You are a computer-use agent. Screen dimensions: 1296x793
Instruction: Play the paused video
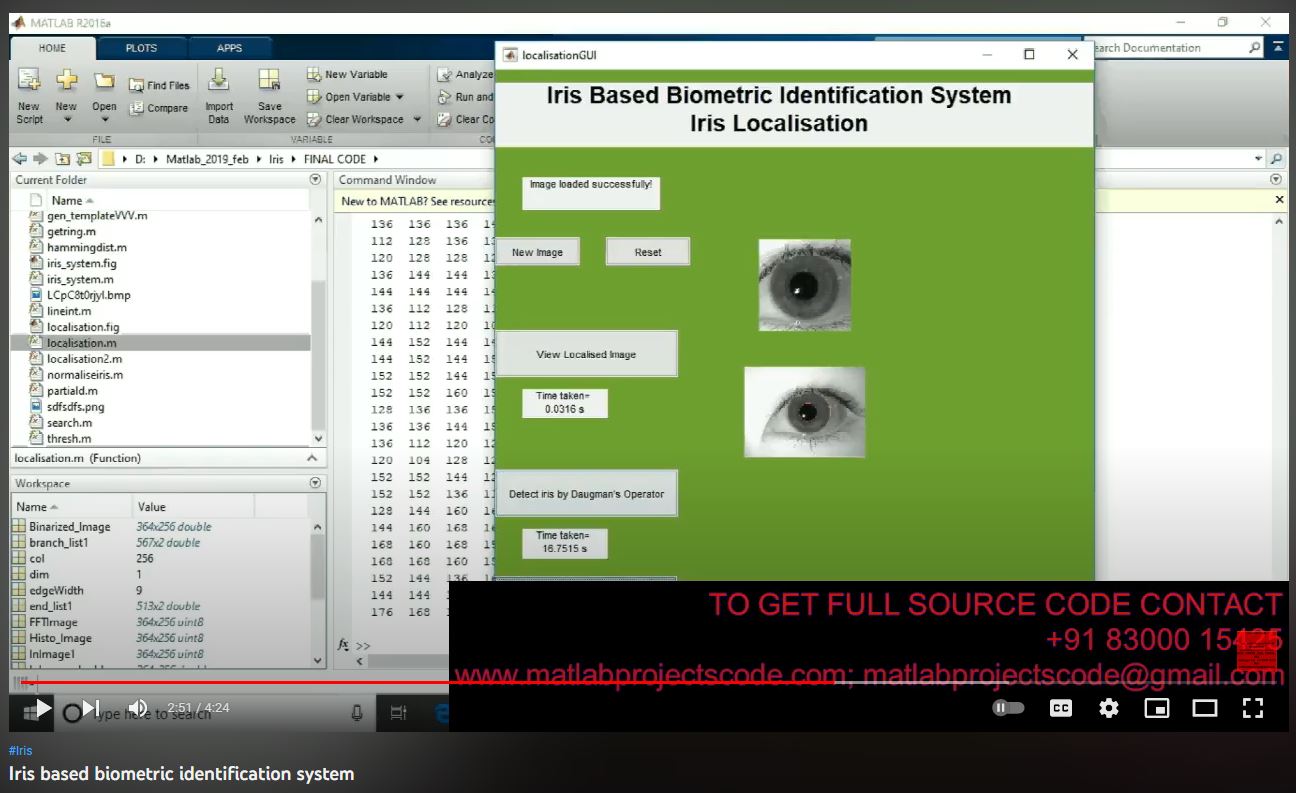pos(43,708)
